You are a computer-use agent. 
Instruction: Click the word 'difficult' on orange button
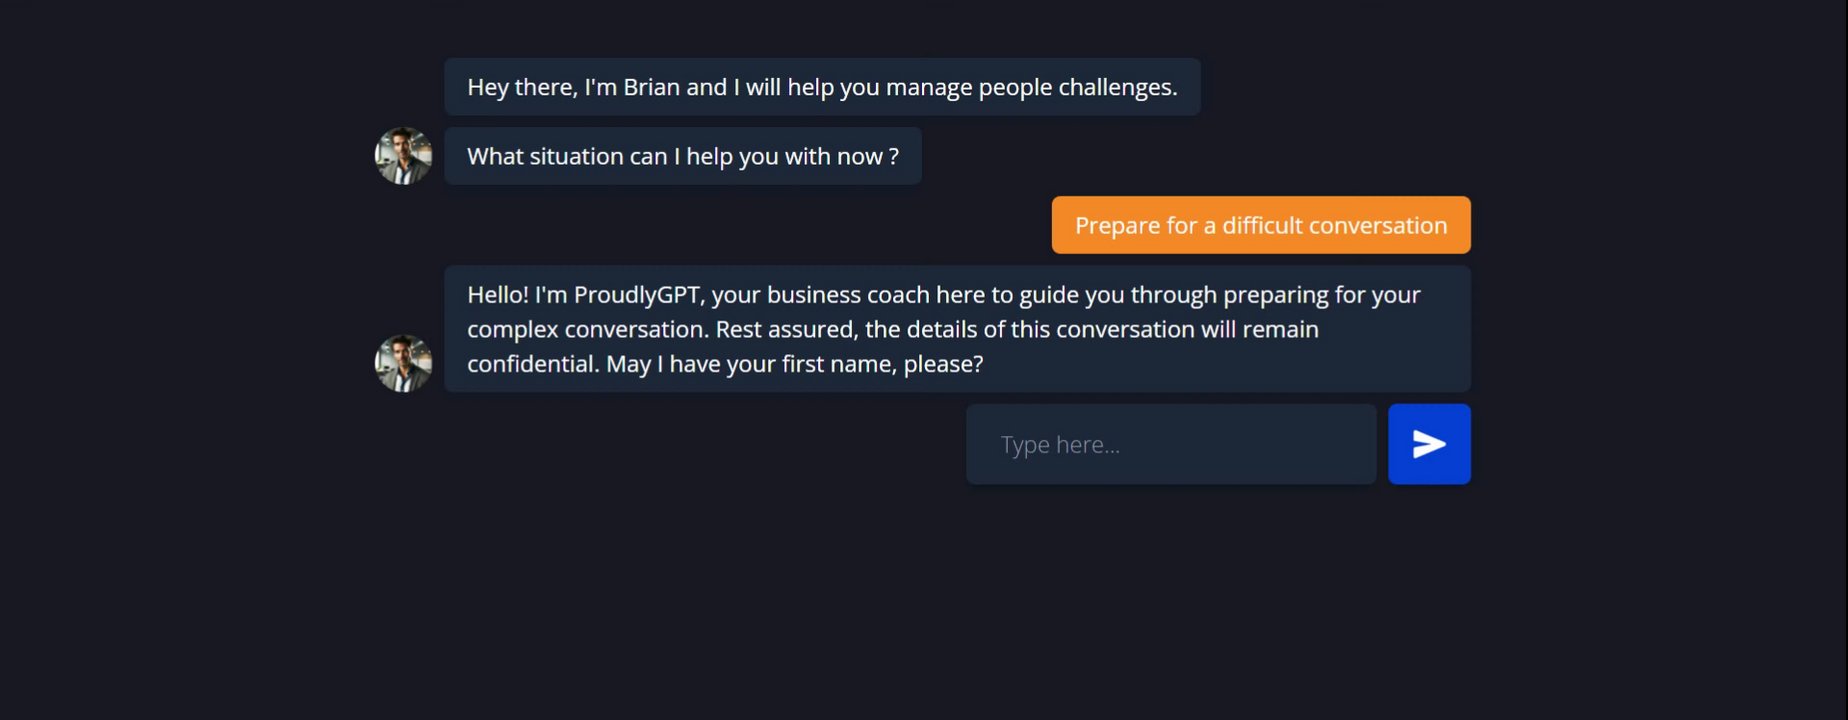pyautogui.click(x=1262, y=225)
